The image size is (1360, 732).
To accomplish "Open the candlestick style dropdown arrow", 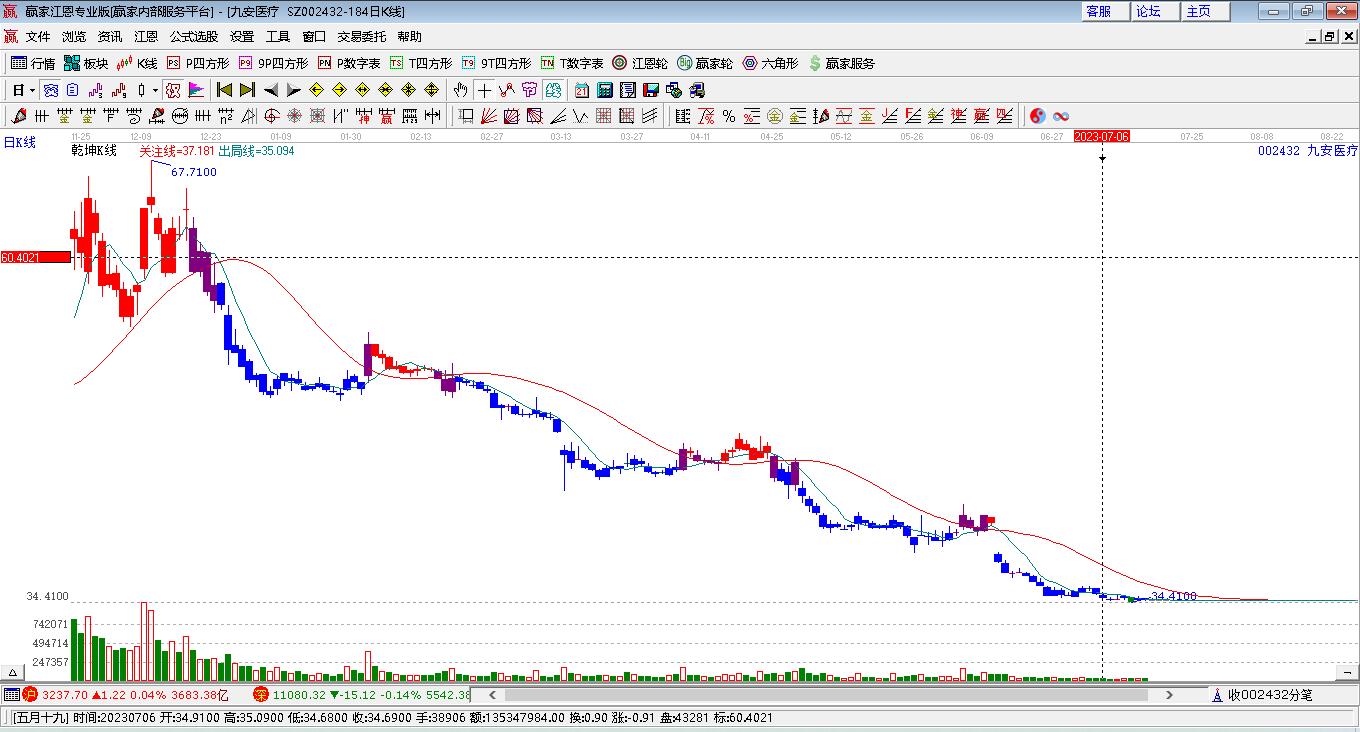I will [x=155, y=90].
